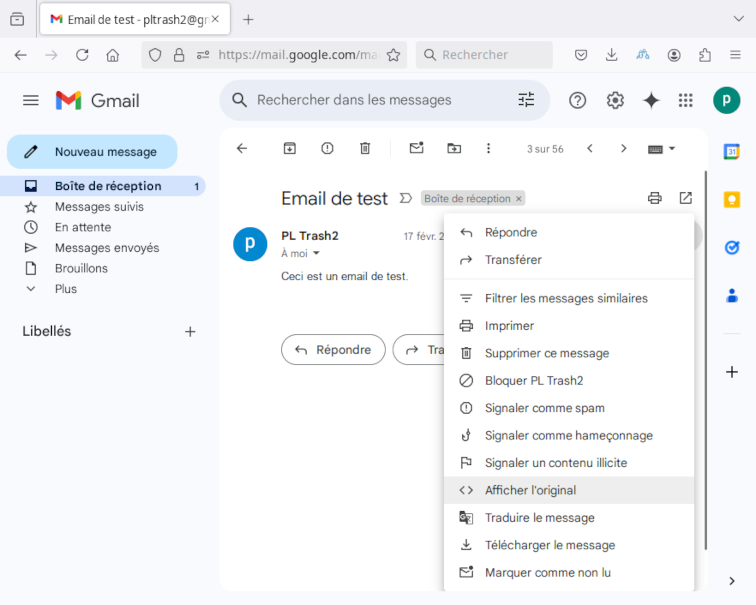Image resolution: width=756 pixels, height=605 pixels.
Task: Select Signaler un contenu illicite
Action: pyautogui.click(x=569, y=463)
